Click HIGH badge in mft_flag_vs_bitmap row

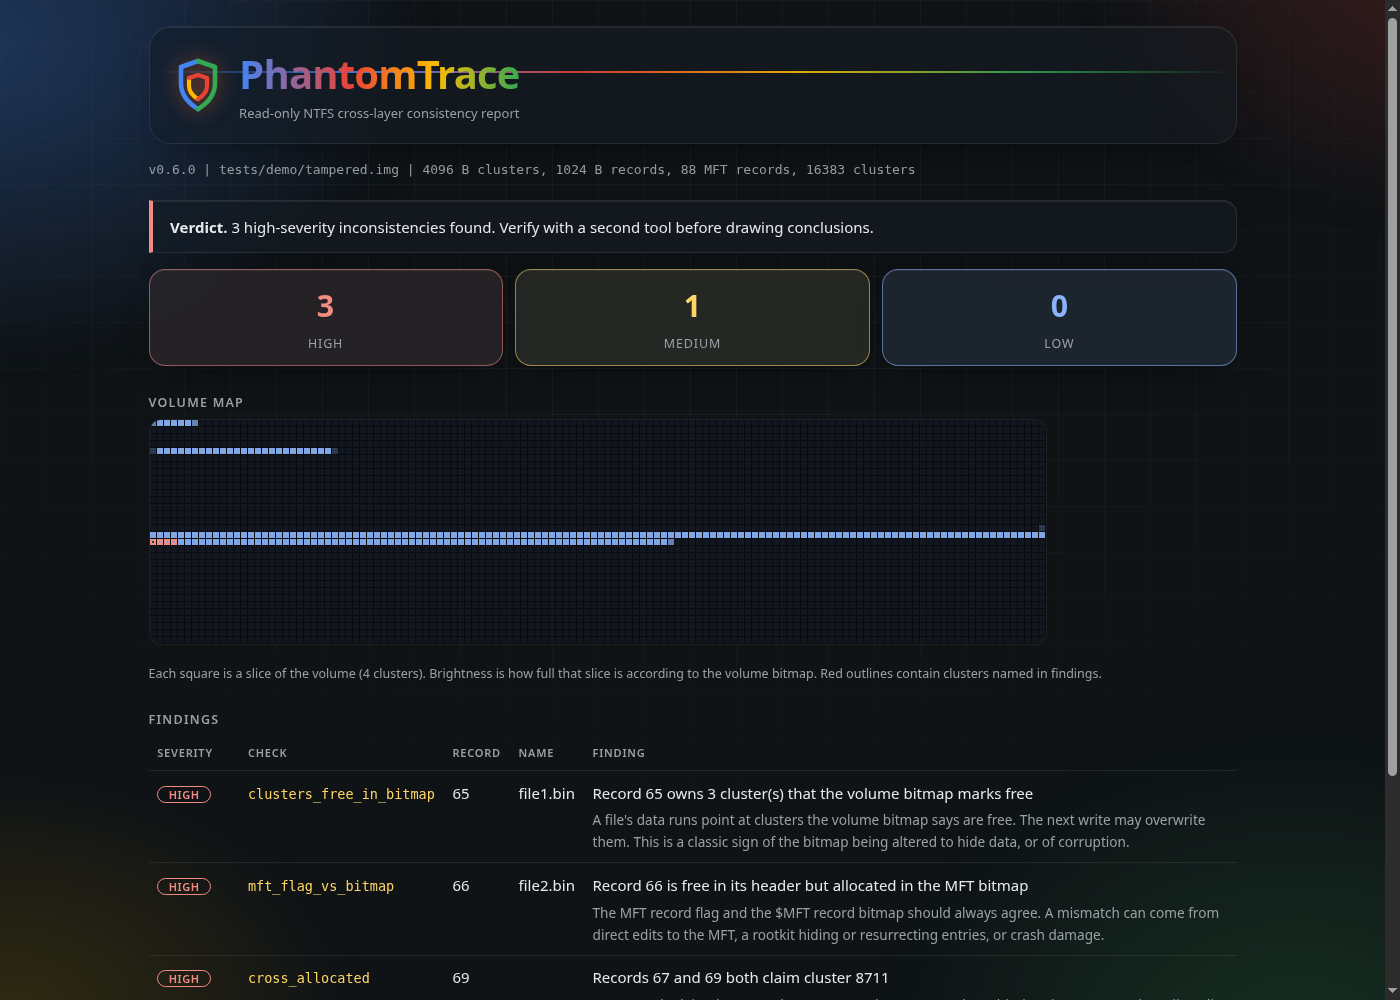pos(184,887)
